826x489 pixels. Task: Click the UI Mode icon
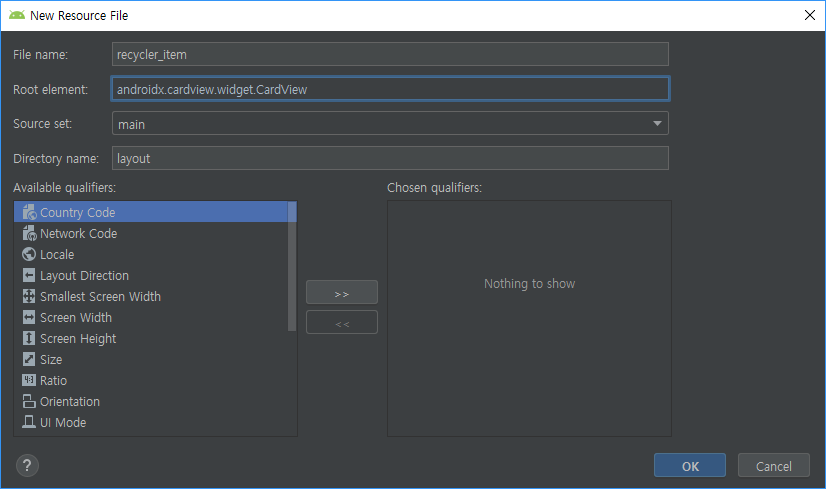(x=29, y=422)
